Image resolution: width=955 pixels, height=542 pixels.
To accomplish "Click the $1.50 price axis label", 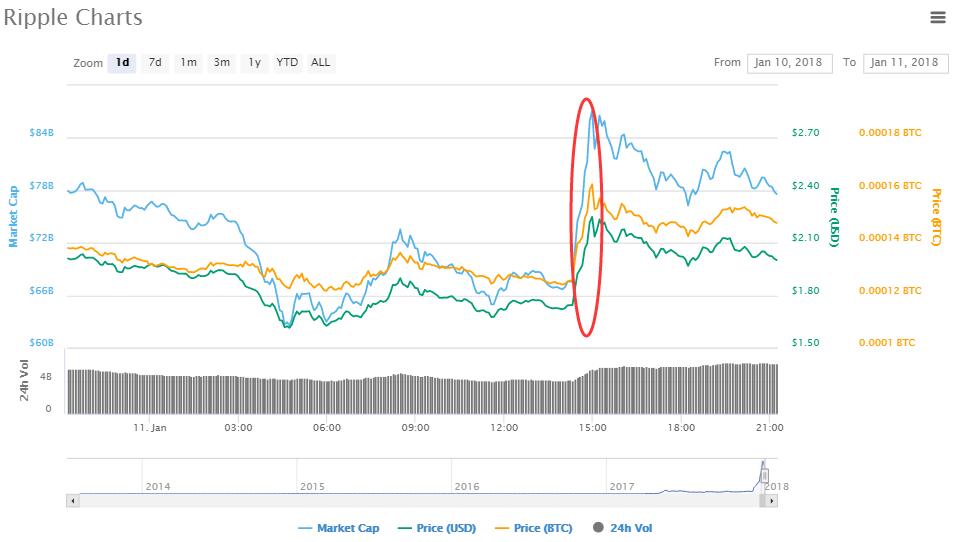I will [805, 343].
